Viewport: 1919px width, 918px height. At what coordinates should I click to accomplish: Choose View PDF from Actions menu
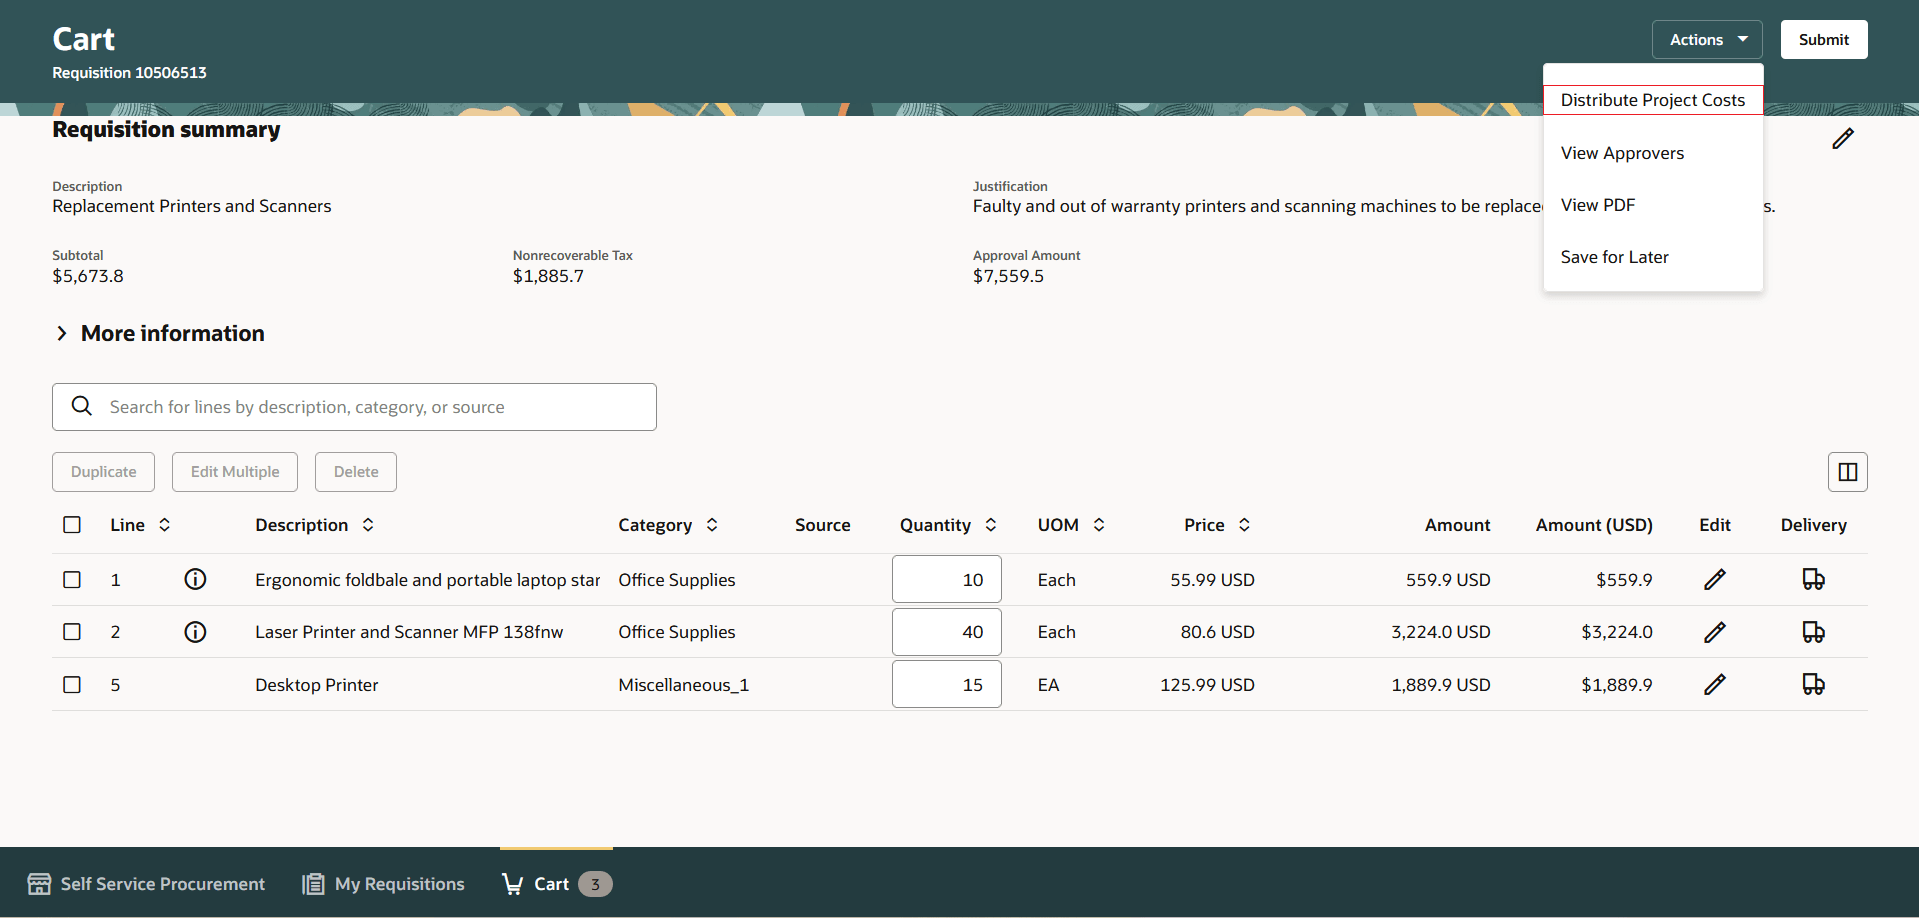coord(1598,204)
